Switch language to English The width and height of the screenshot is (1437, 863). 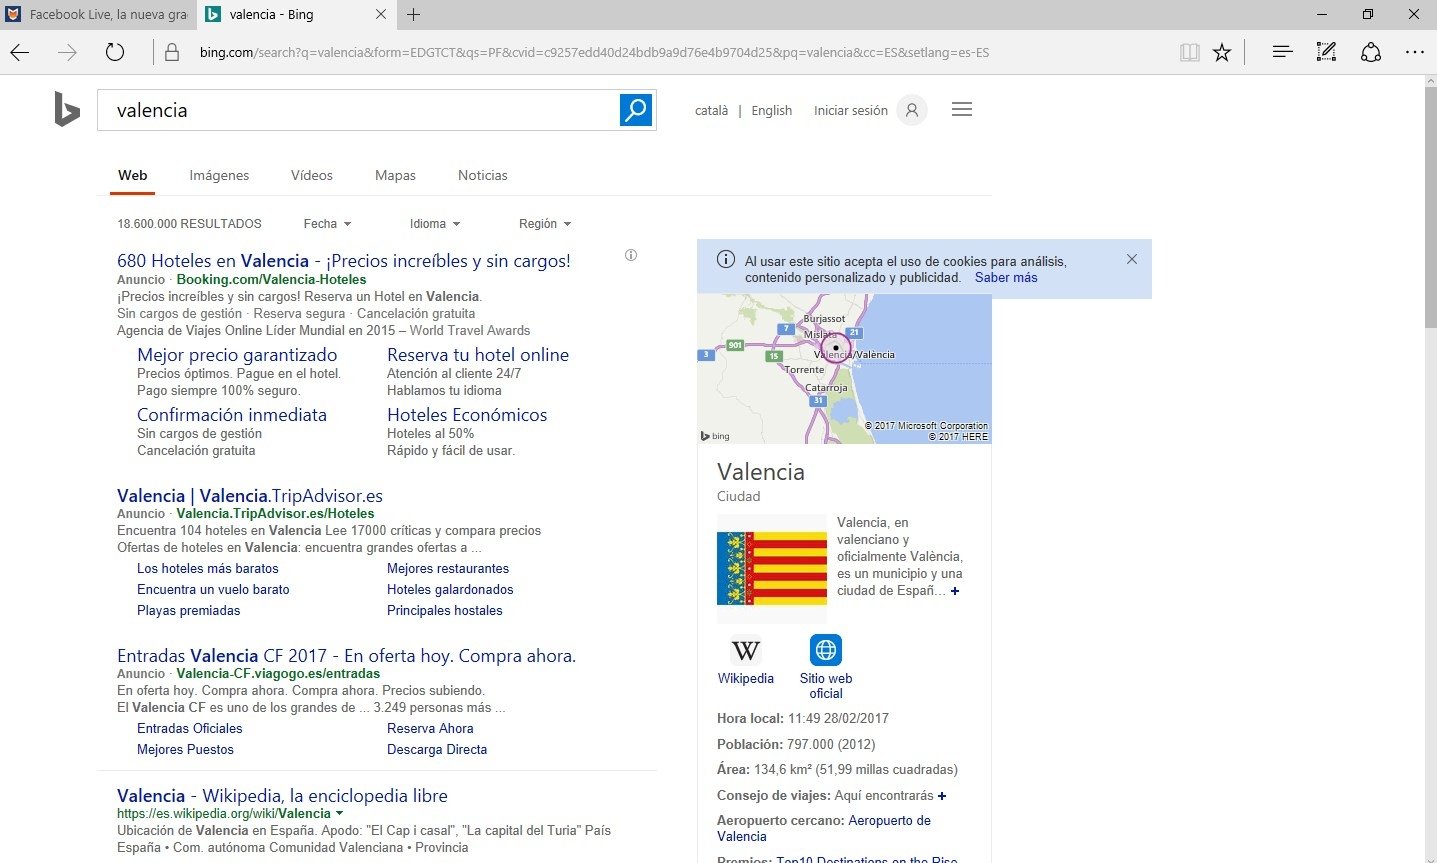pos(772,111)
